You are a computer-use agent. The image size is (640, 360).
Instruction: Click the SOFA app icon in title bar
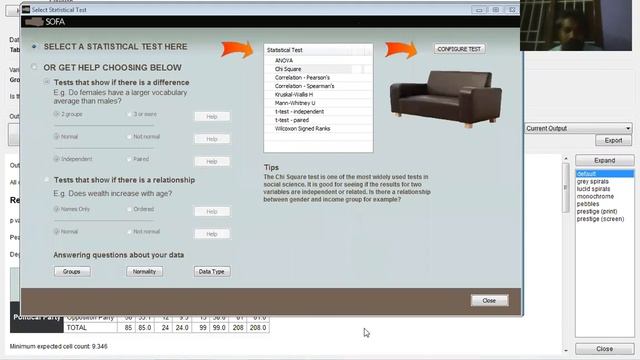coord(26,9)
